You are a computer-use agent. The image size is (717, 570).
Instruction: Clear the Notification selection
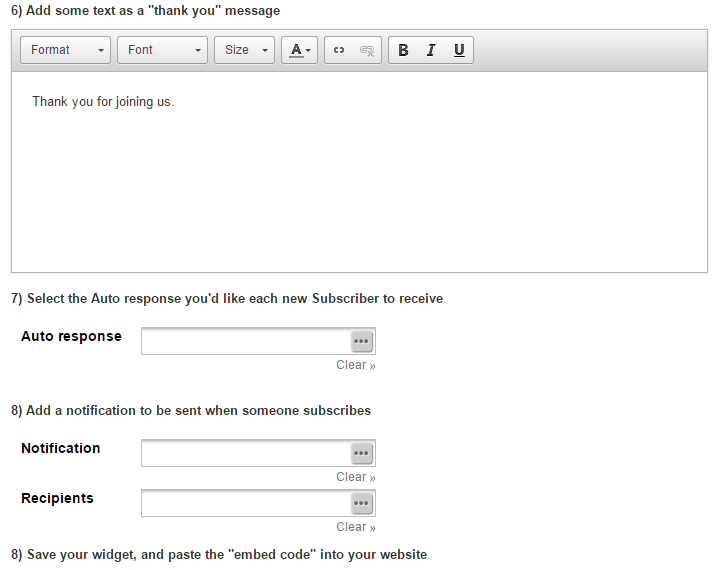pyautogui.click(x=355, y=477)
